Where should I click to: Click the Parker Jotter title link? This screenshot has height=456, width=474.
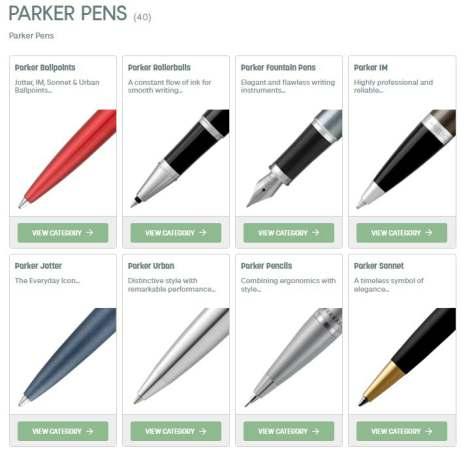coord(38,266)
